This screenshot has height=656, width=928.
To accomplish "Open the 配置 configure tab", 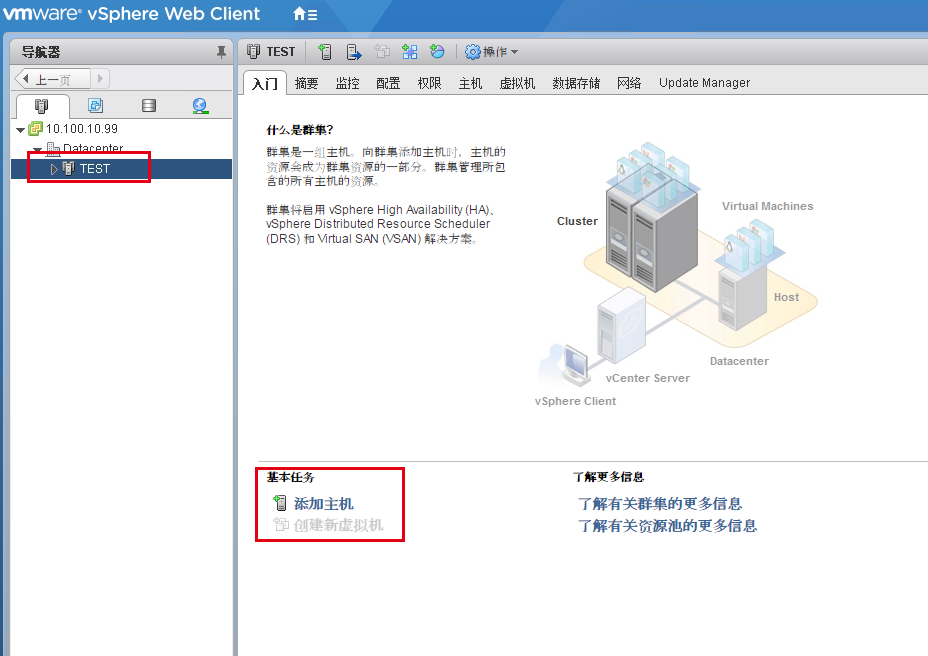I will point(388,83).
